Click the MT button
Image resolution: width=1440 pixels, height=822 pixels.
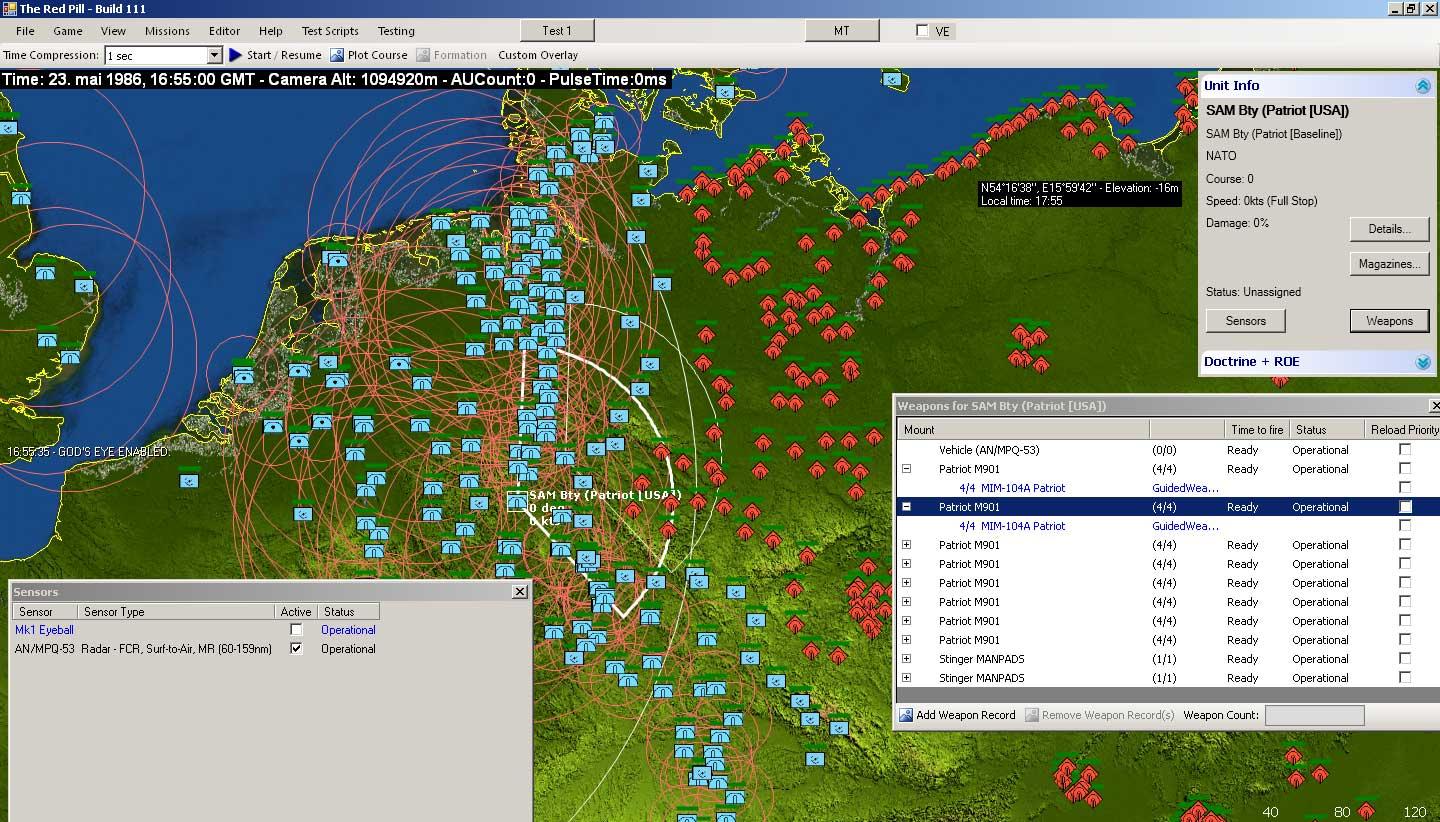point(842,31)
